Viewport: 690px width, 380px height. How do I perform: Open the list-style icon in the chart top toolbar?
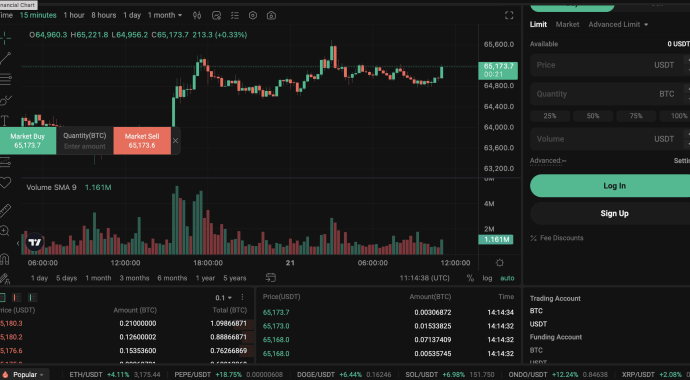(x=235, y=15)
